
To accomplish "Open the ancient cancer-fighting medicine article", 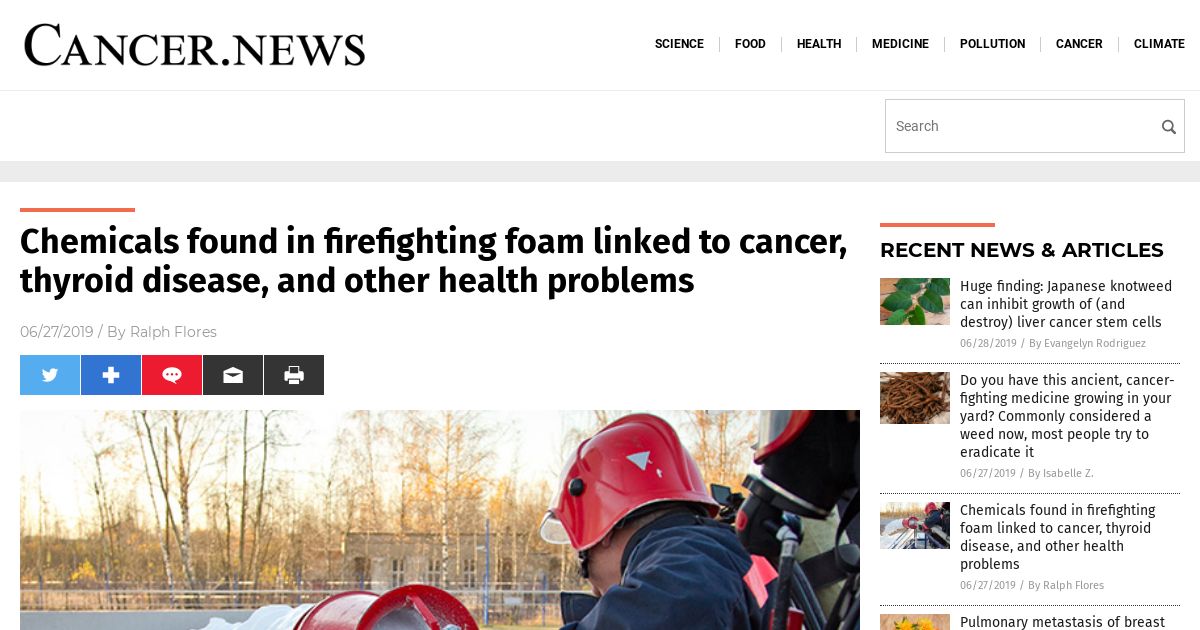I will pyautogui.click(x=1067, y=416).
